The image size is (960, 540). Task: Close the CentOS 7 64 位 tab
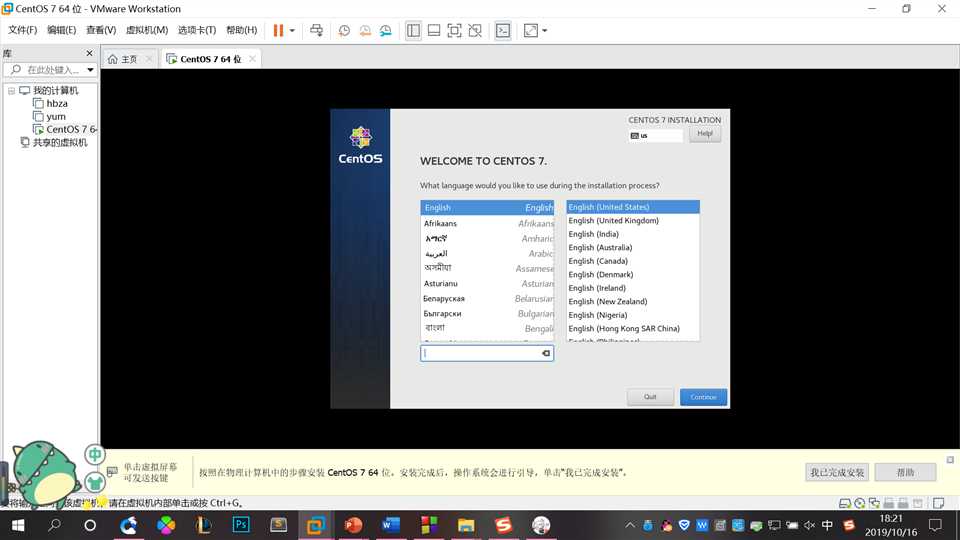coord(252,59)
